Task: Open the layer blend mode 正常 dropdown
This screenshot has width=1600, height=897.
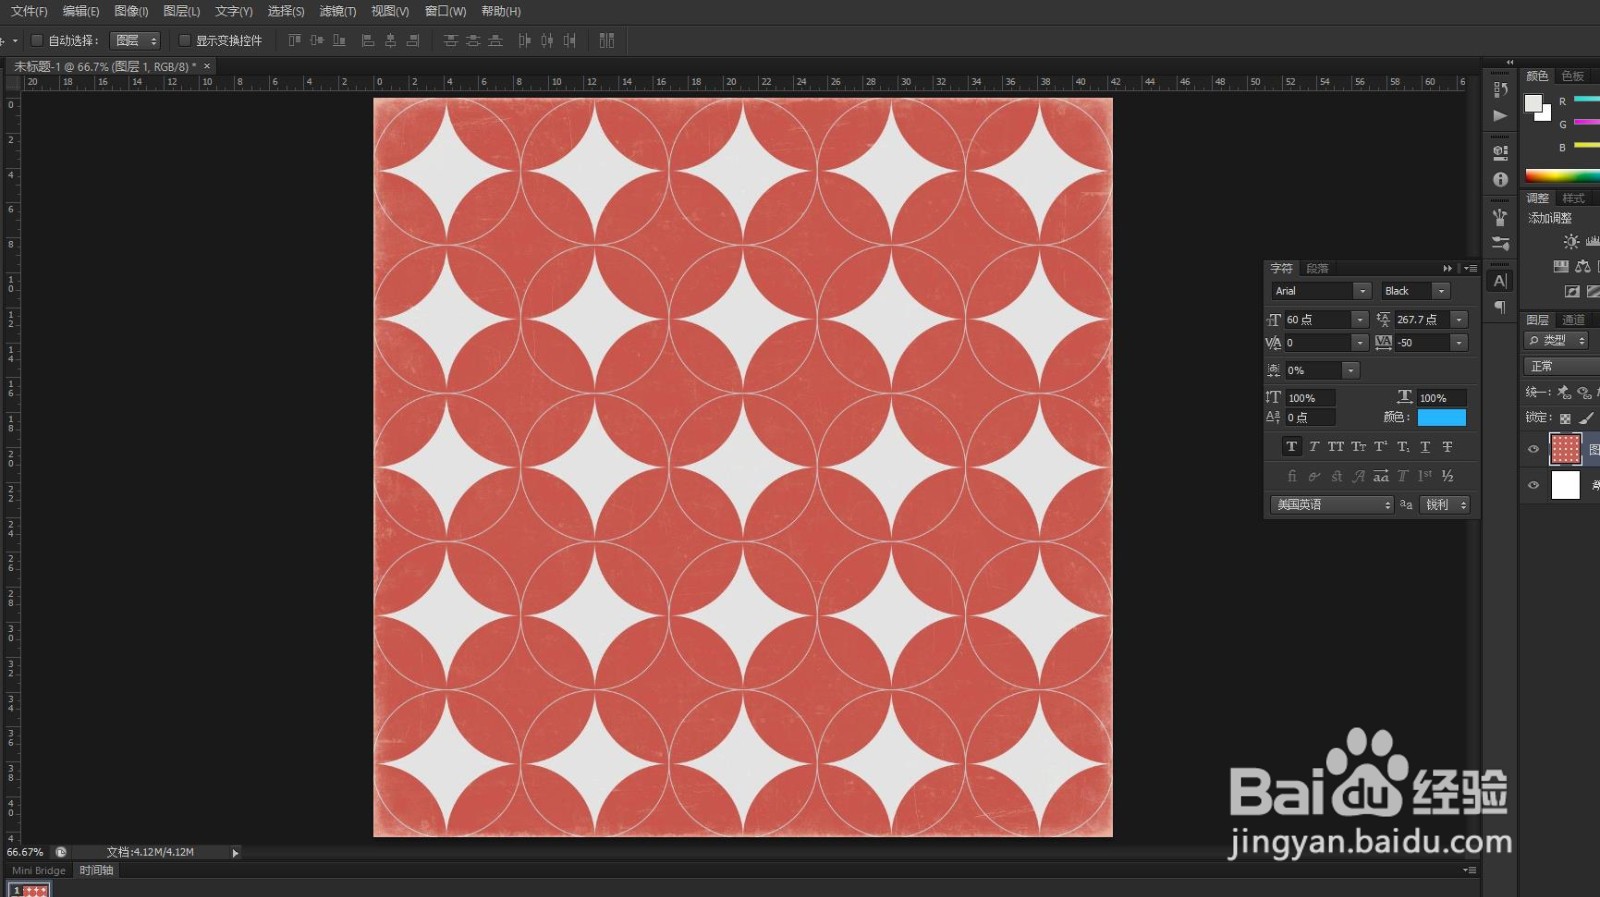Action: (x=1561, y=367)
